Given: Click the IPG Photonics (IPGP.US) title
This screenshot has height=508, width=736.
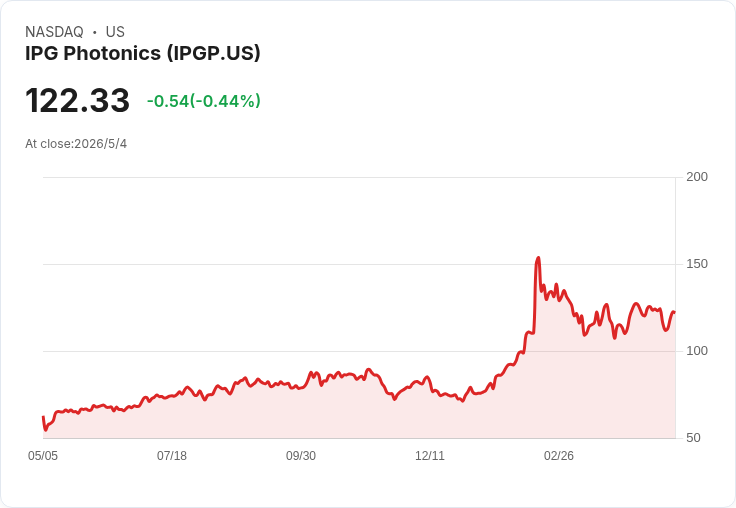Looking at the screenshot, I should click(143, 54).
